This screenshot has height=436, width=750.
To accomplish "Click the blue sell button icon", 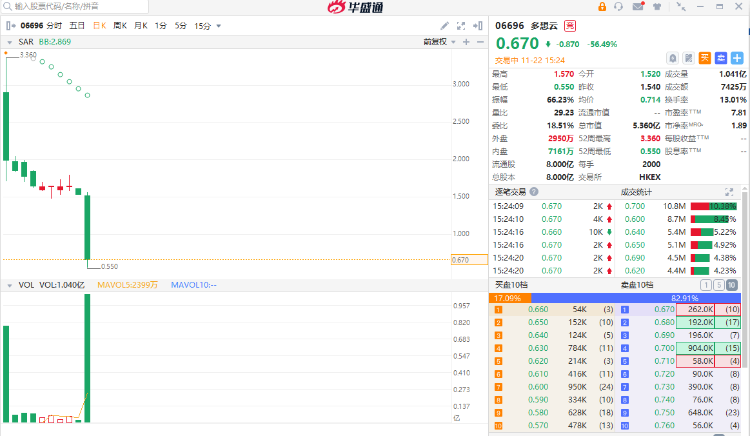I will point(720,58).
